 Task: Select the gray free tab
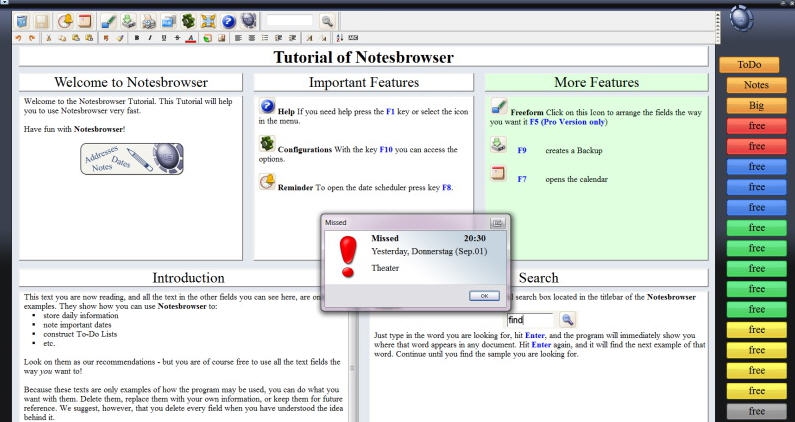tap(756, 411)
